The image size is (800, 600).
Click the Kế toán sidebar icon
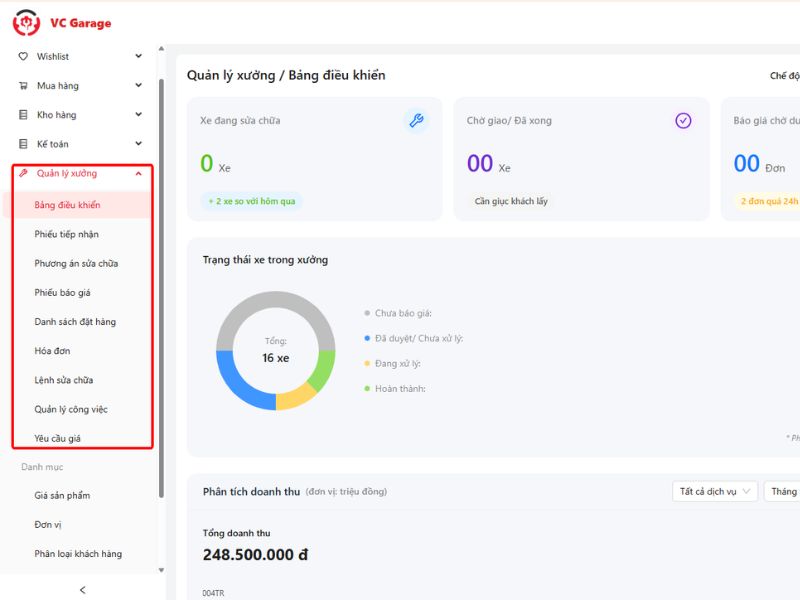(23, 144)
